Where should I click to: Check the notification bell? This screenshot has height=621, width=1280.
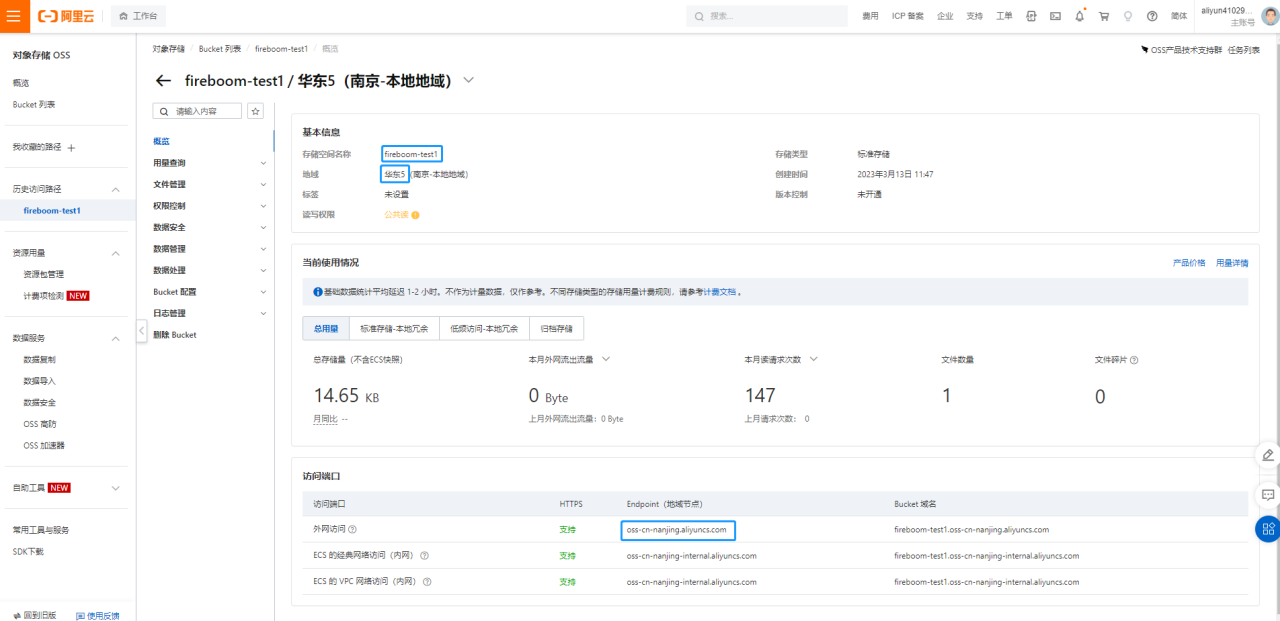[x=1079, y=16]
